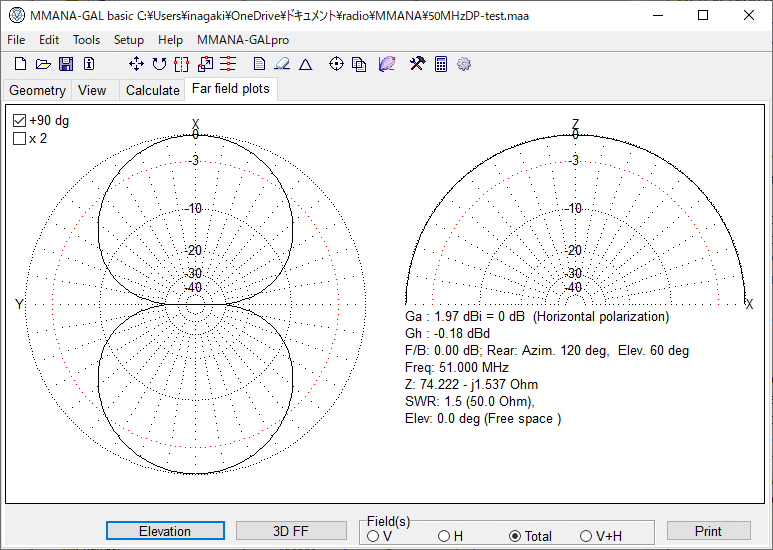Open the Tools menu
The image size is (773, 550).
(86, 40)
